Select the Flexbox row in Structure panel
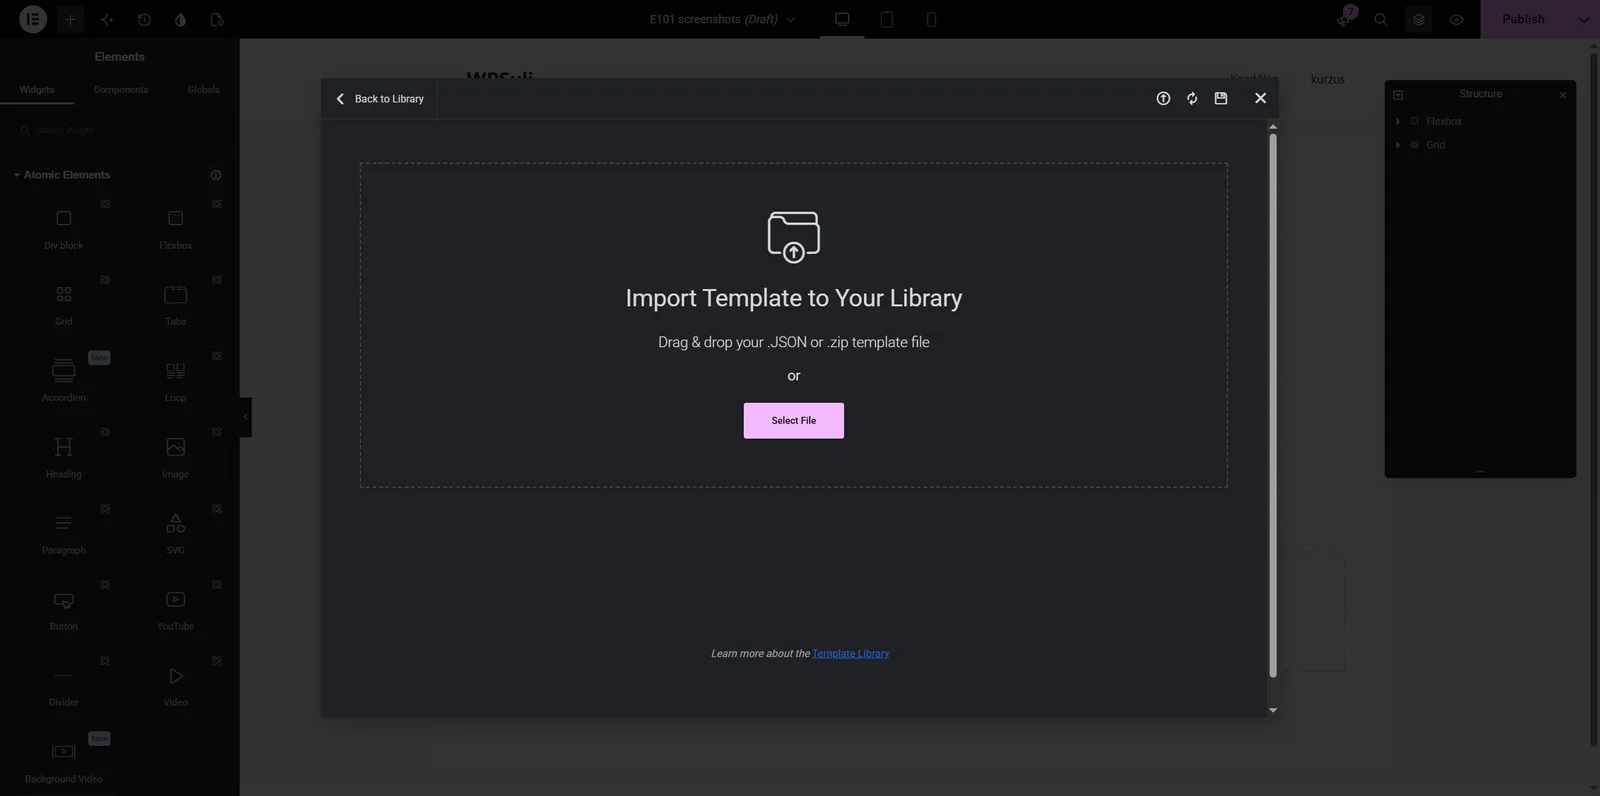This screenshot has width=1600, height=796. coord(1480,121)
